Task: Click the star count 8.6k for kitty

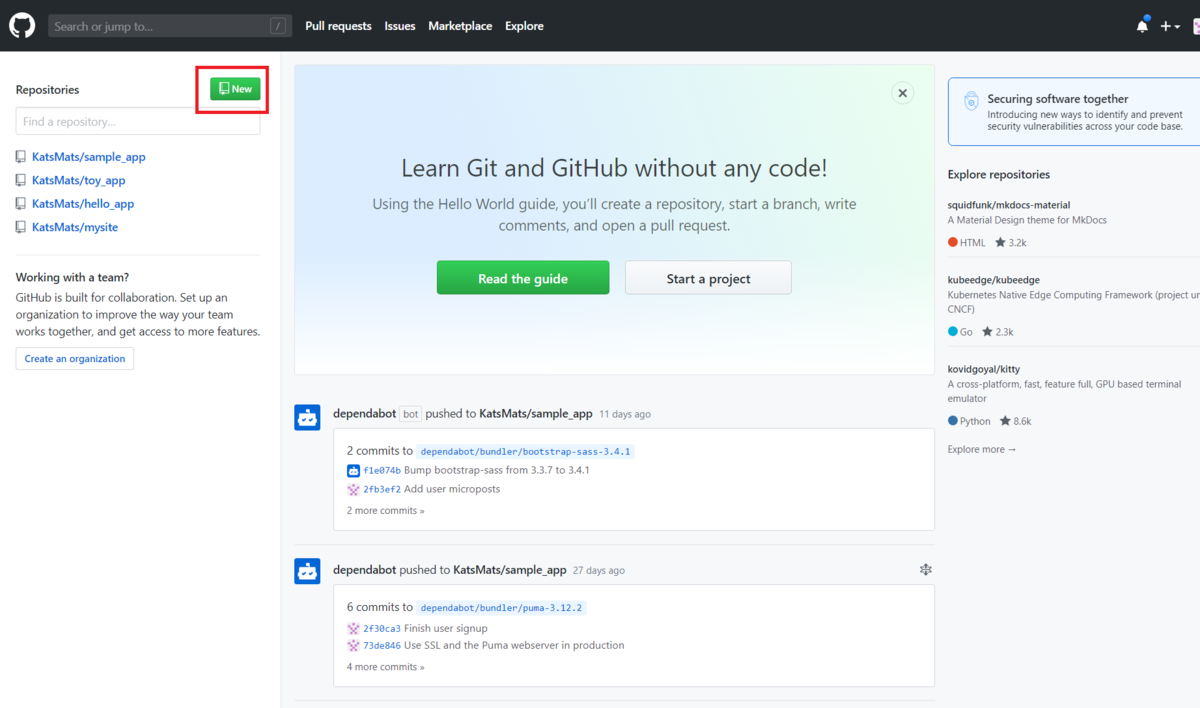Action: (x=1015, y=421)
